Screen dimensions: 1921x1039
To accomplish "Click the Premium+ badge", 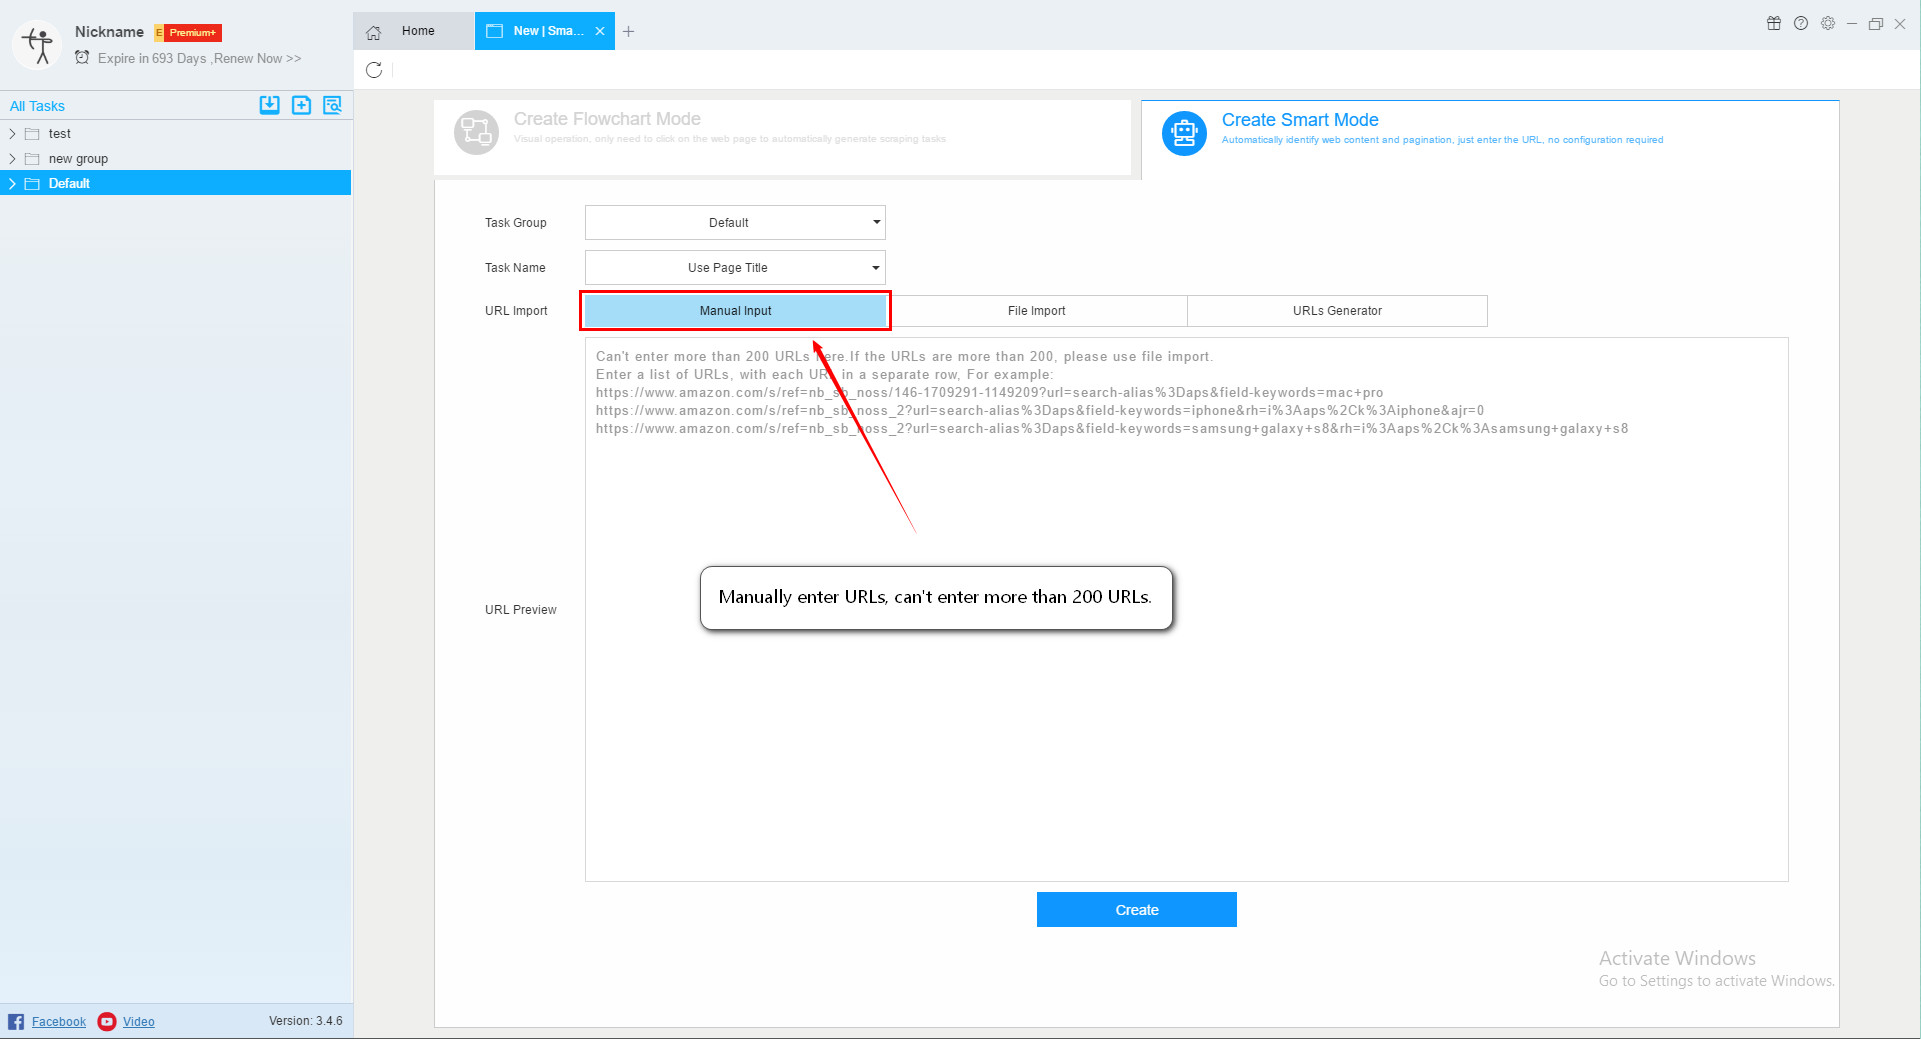I will 188,33.
